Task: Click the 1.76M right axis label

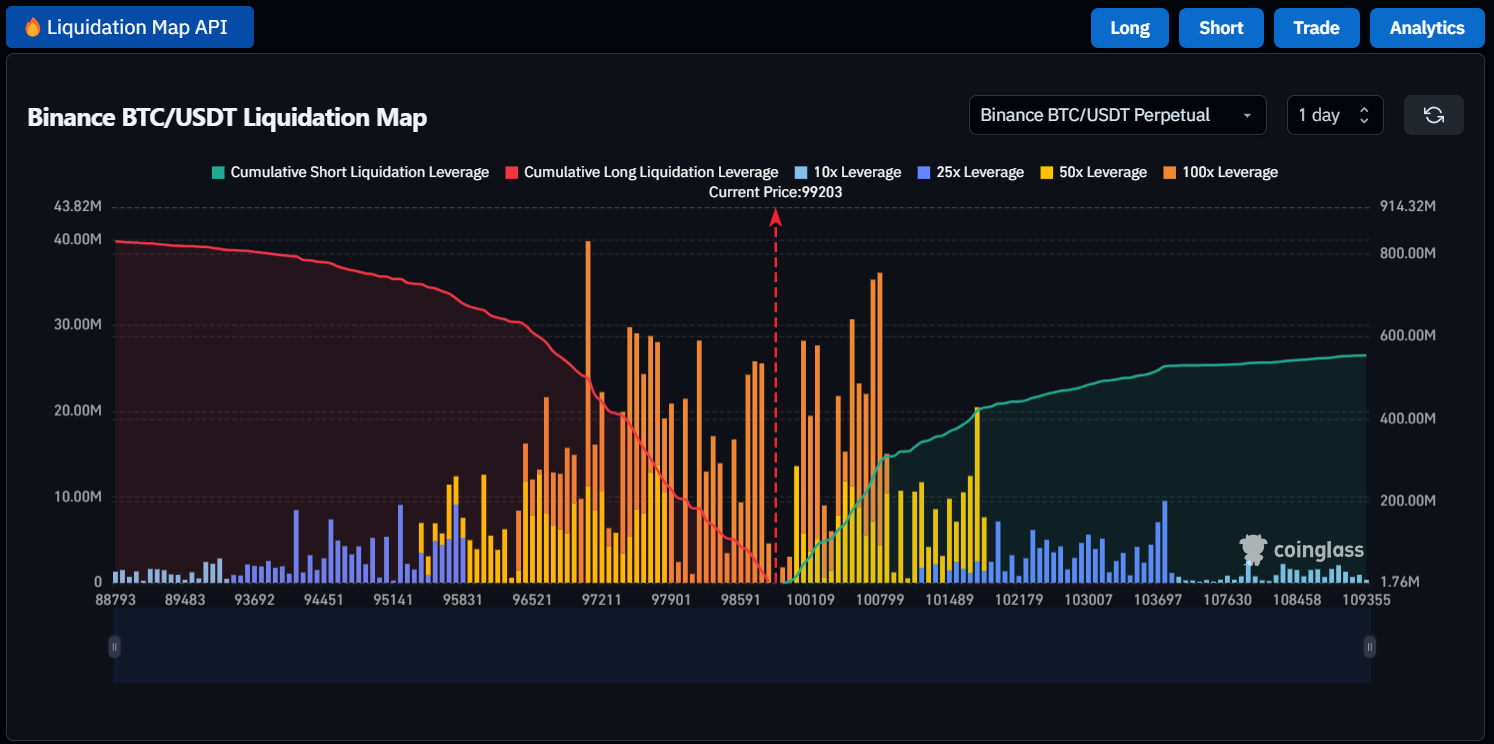Action: 1400,582
